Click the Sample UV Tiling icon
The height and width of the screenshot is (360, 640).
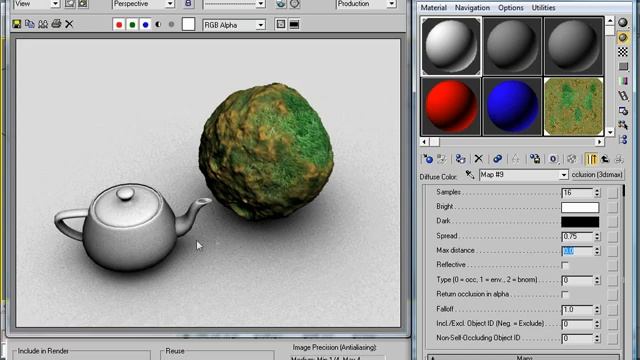(x=623, y=67)
